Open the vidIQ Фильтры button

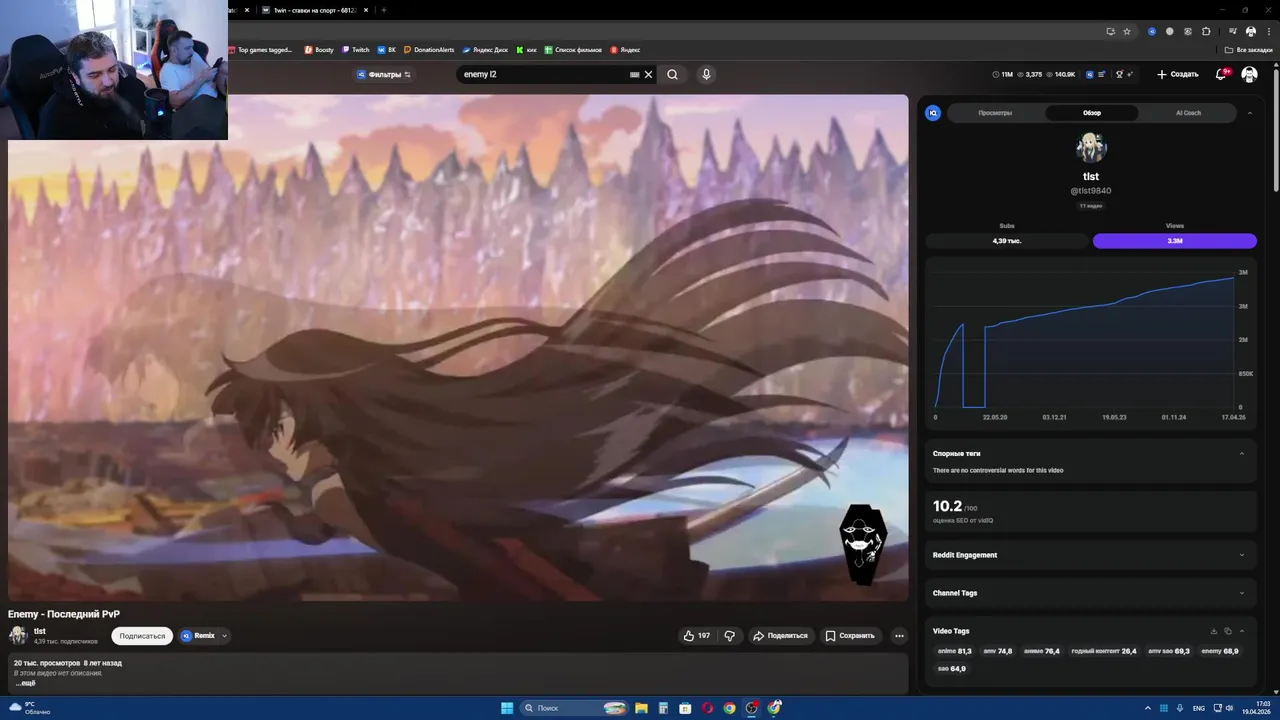[x=384, y=74]
